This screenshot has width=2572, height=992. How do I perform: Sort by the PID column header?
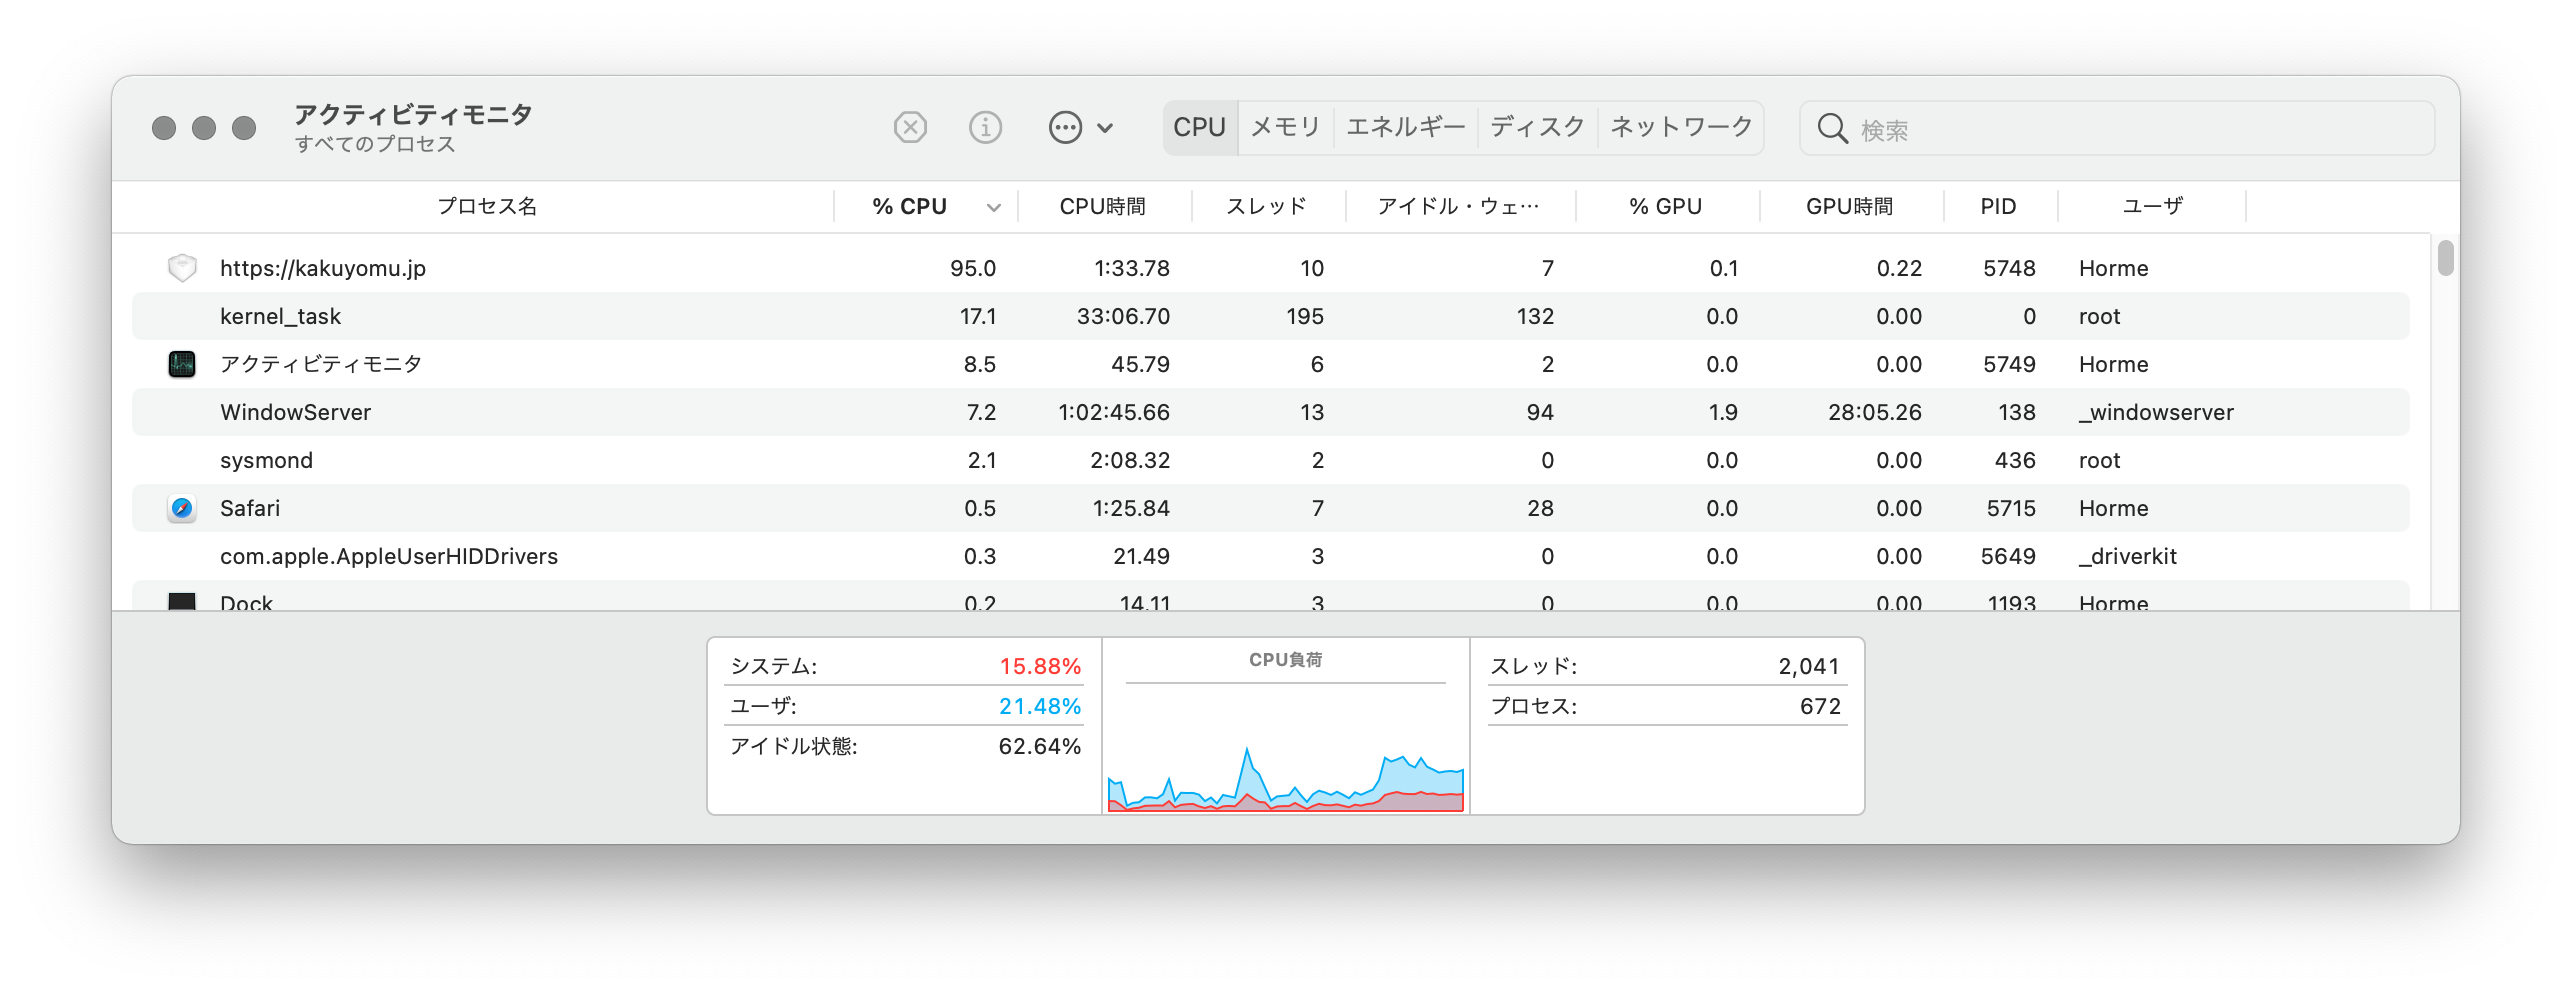tap(1998, 207)
